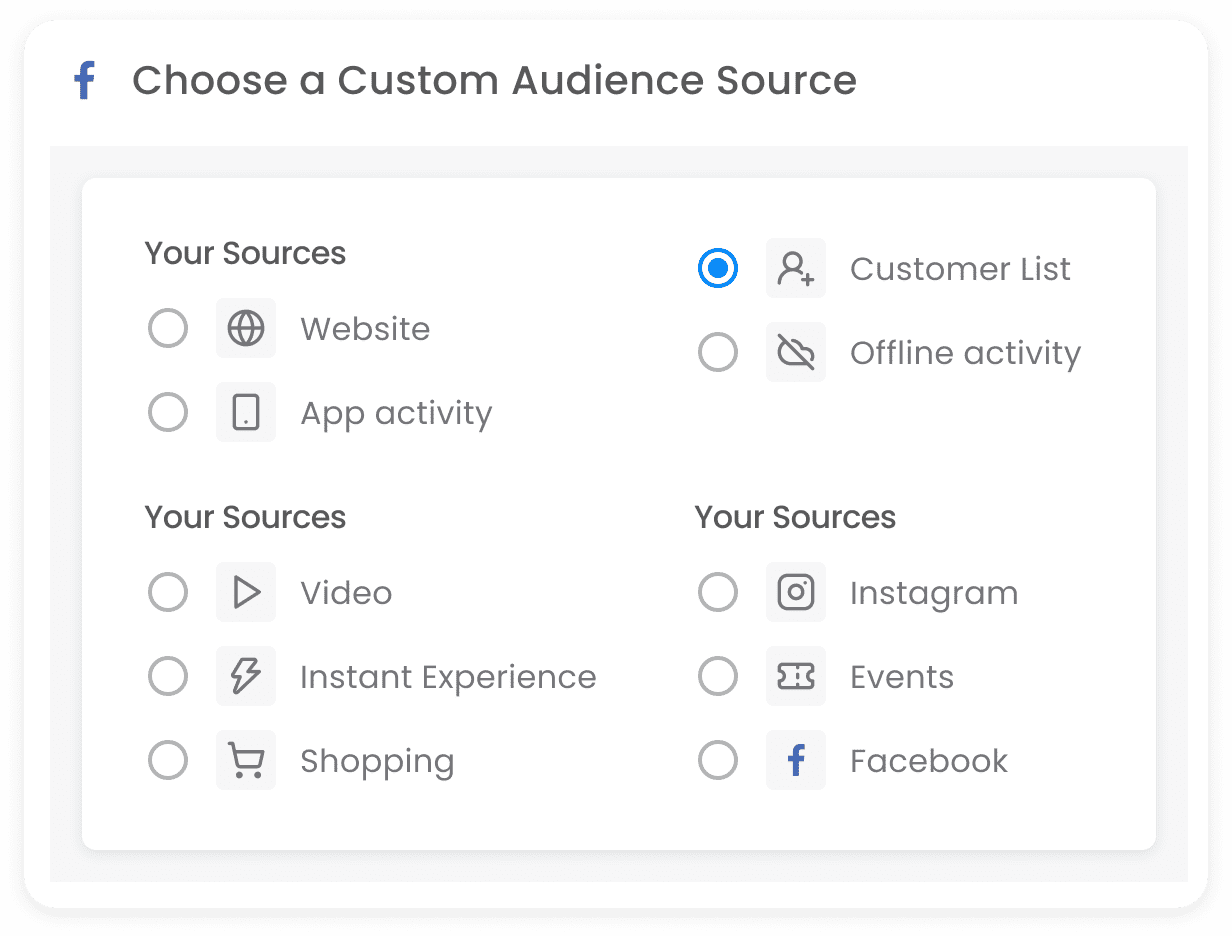Click the Facebook label text

point(929,761)
